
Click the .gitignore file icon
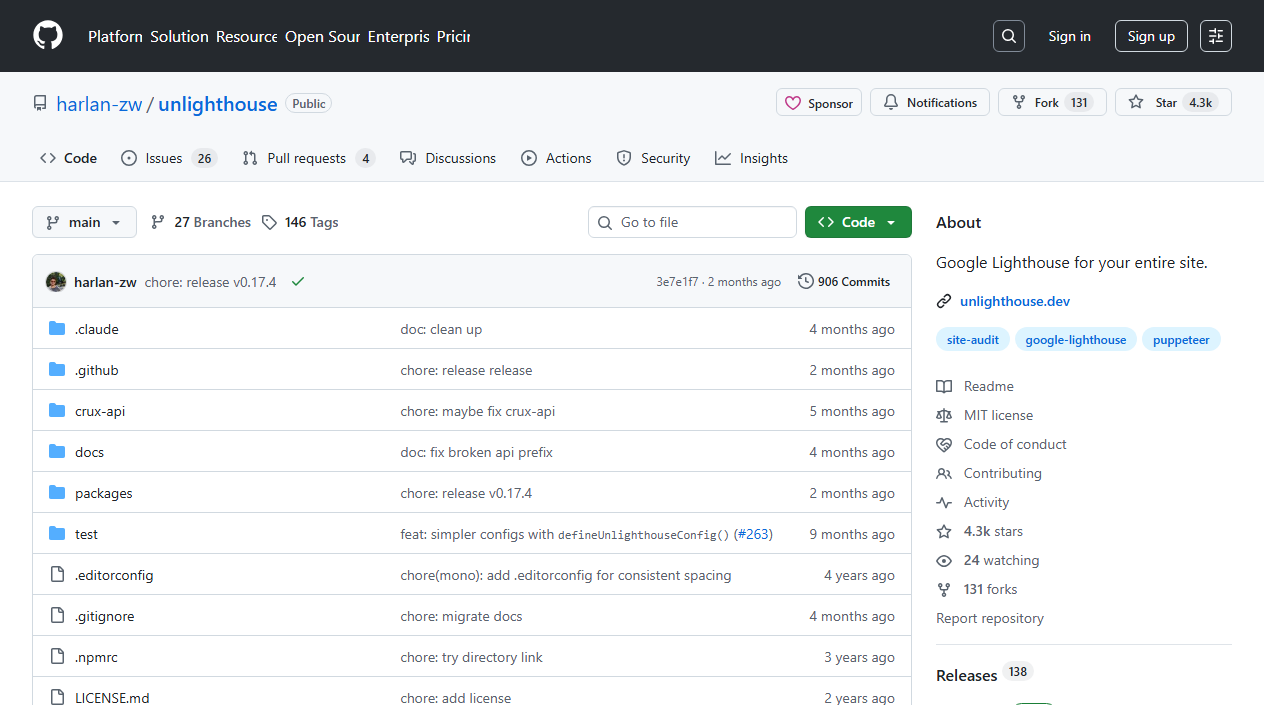click(57, 616)
